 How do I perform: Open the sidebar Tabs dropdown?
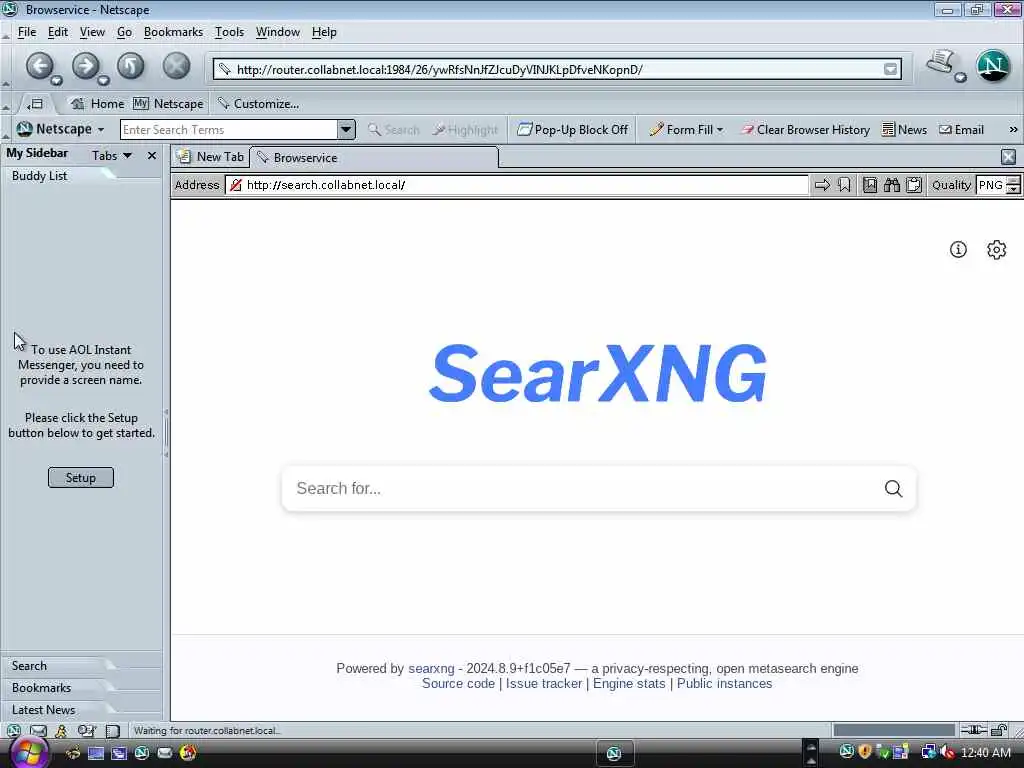[112, 155]
